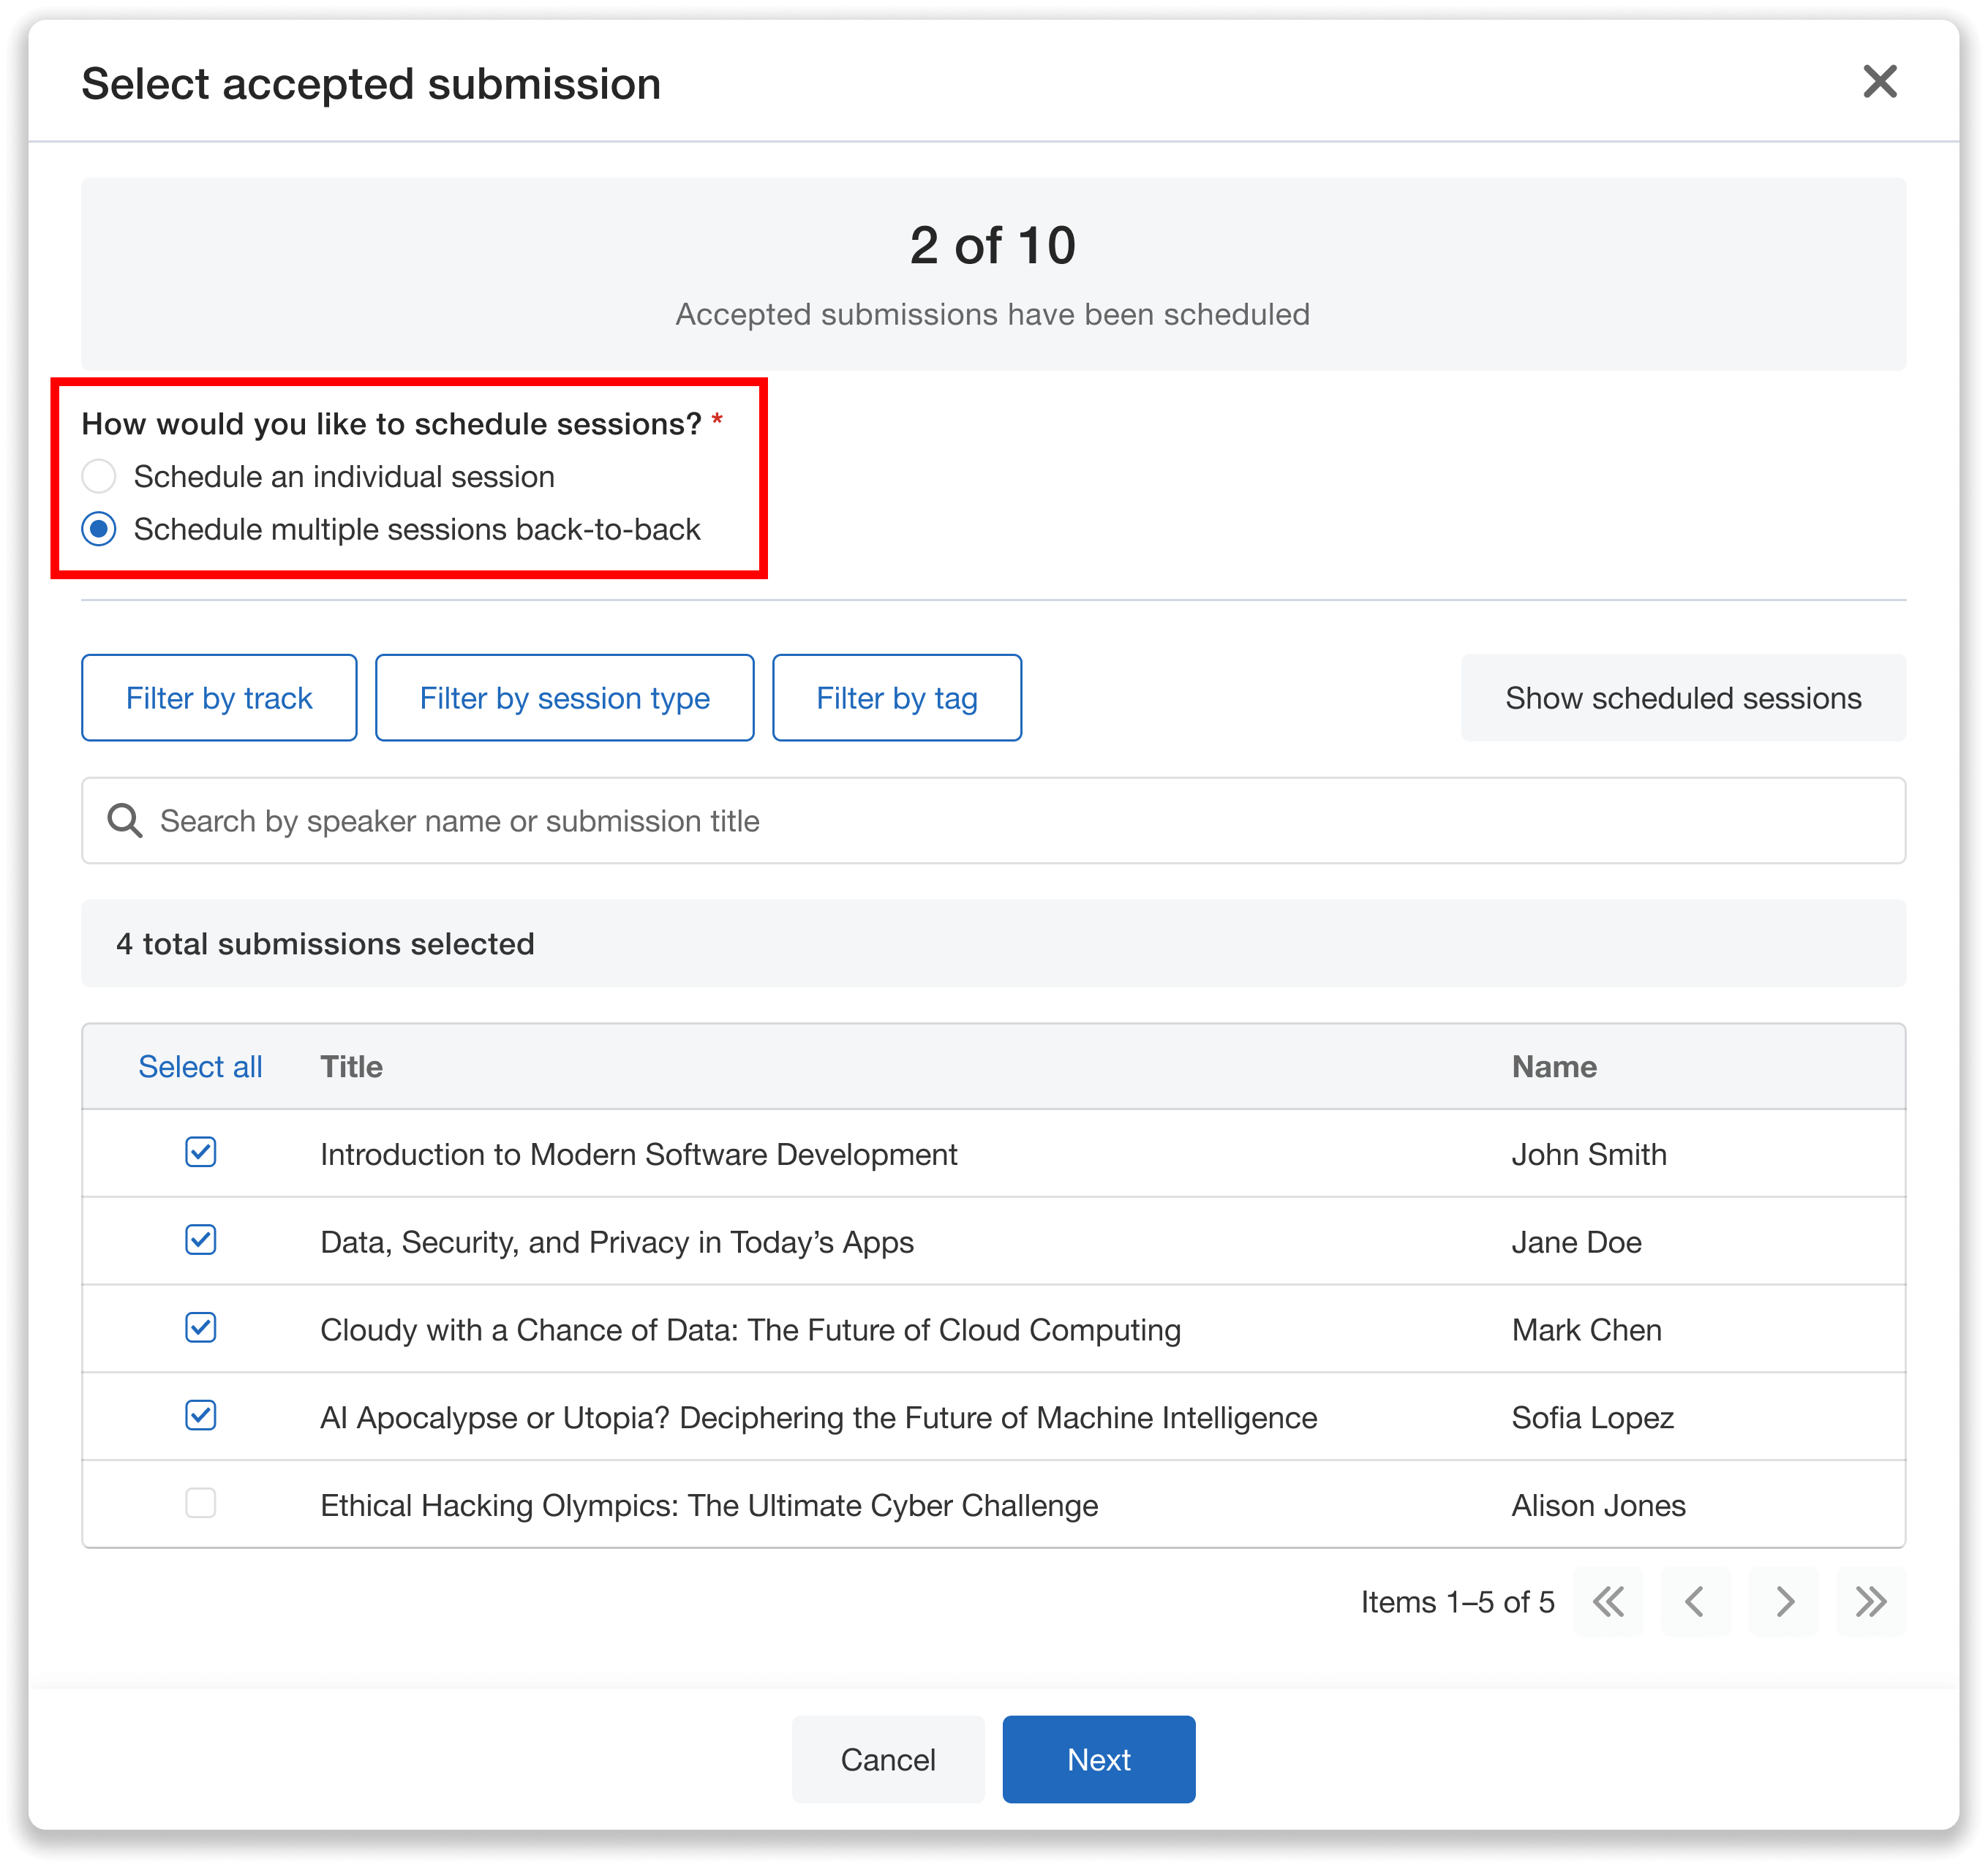
Task: Jump to first page with double-left chevron
Action: pos(1609,1602)
